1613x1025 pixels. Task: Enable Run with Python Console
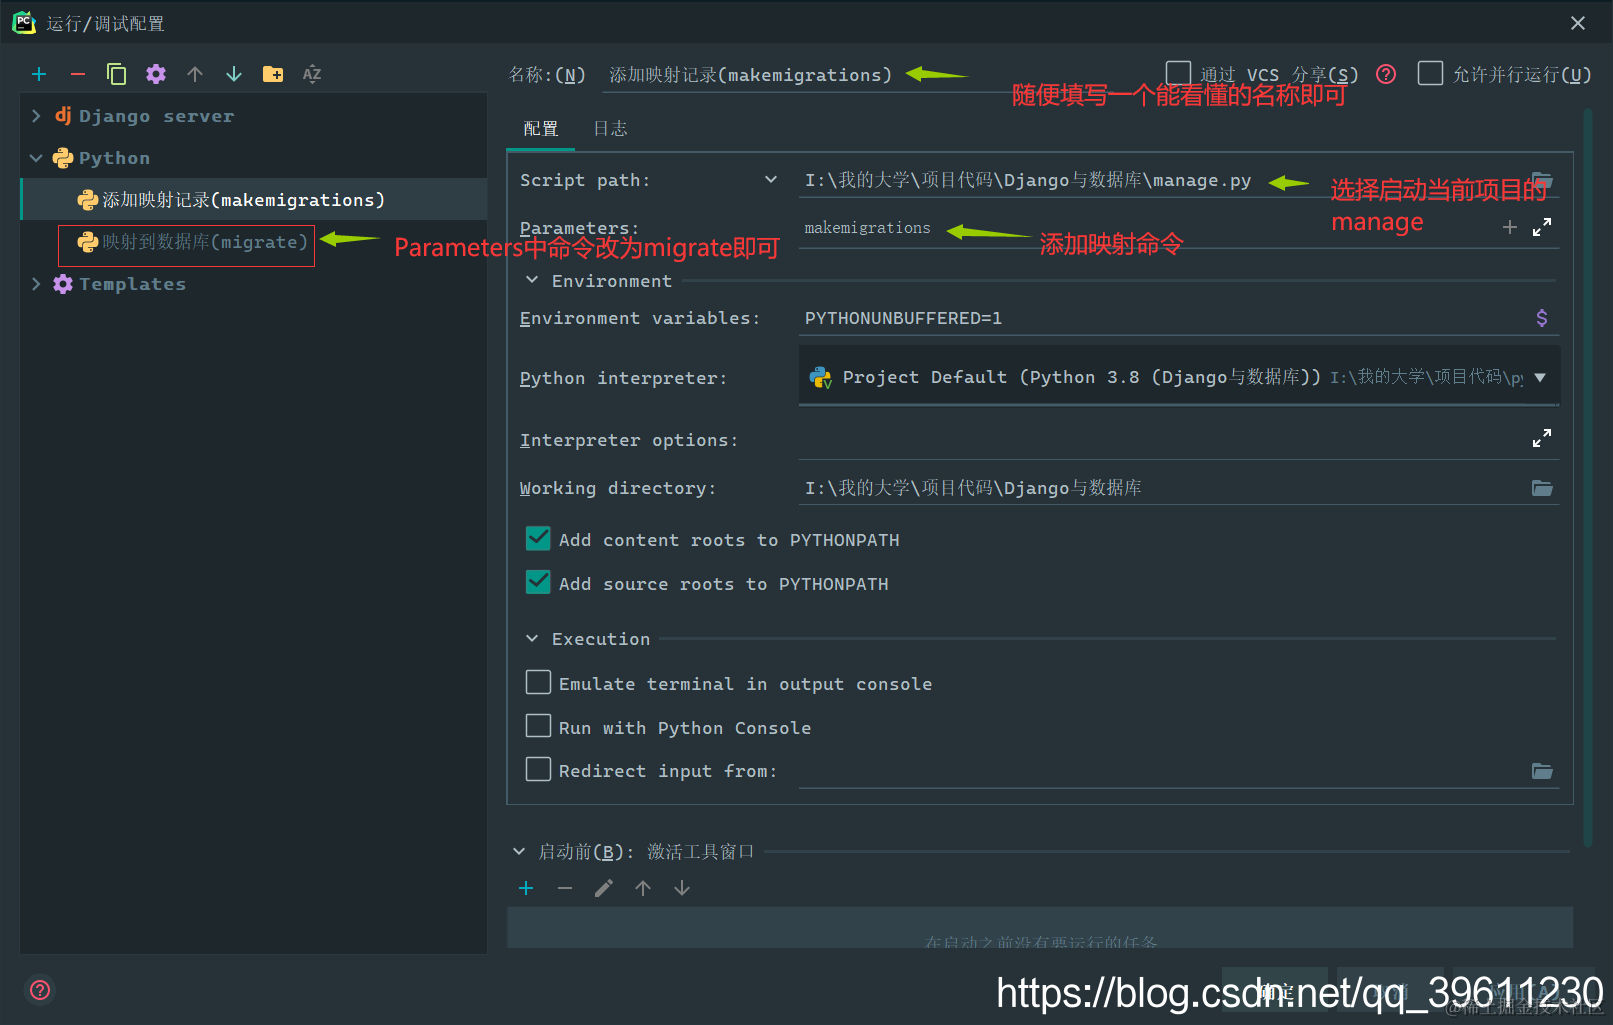pyautogui.click(x=538, y=726)
